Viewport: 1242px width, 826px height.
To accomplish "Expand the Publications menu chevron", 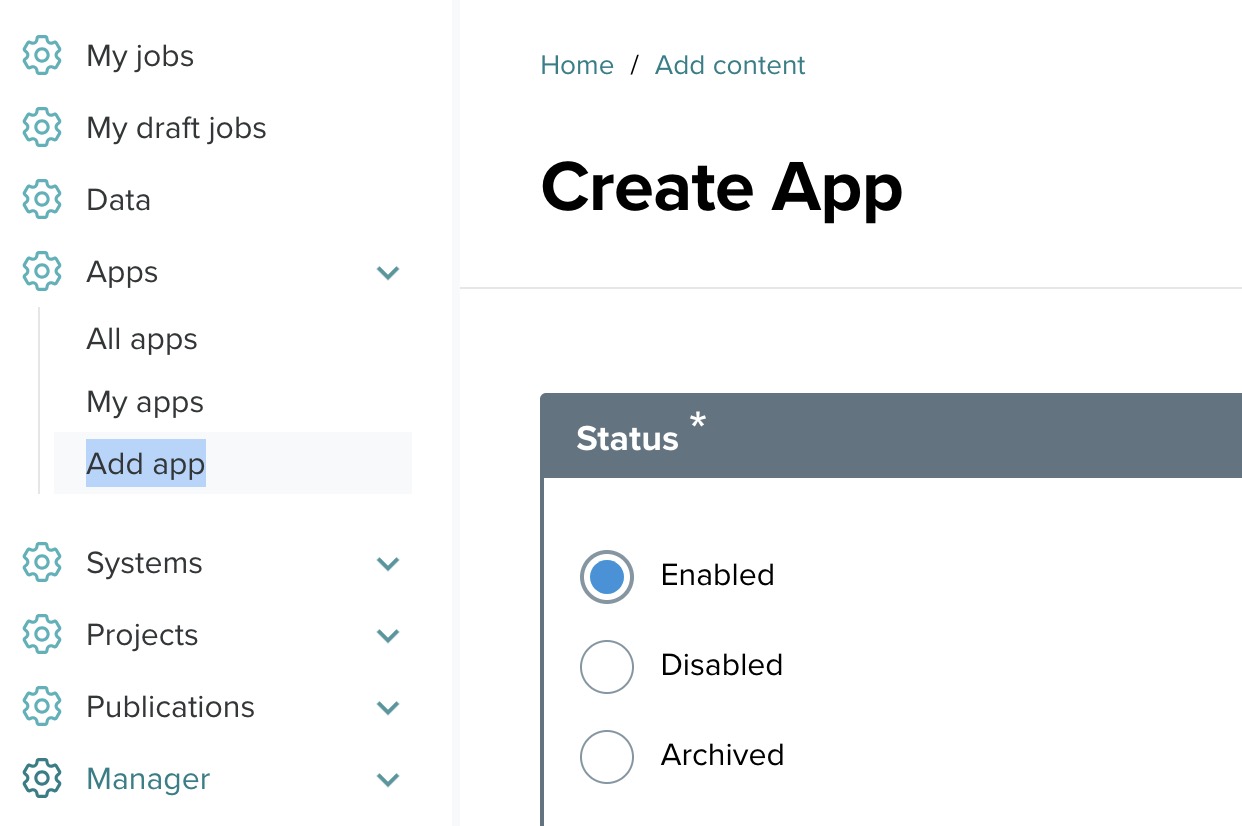I will 388,708.
